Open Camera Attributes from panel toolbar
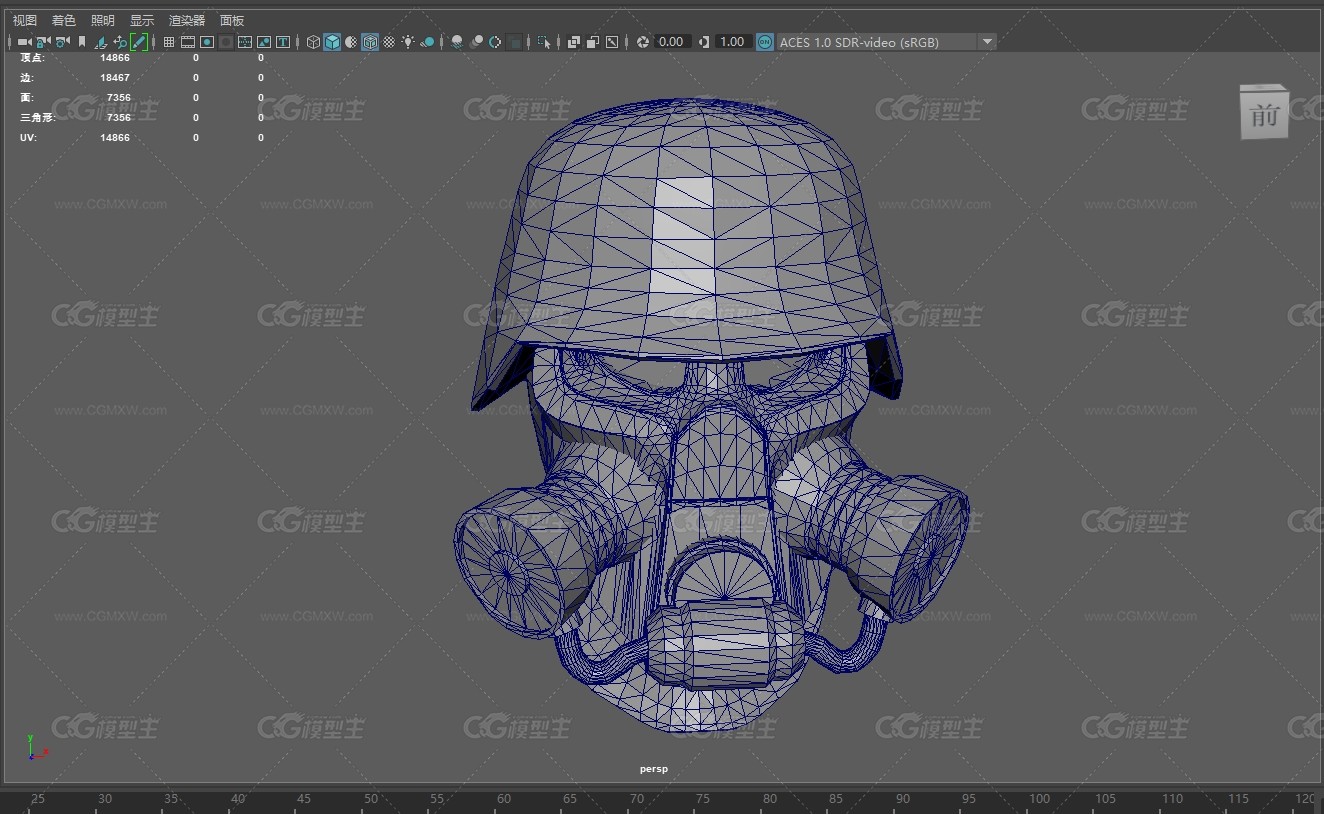This screenshot has width=1324, height=814. (x=62, y=42)
